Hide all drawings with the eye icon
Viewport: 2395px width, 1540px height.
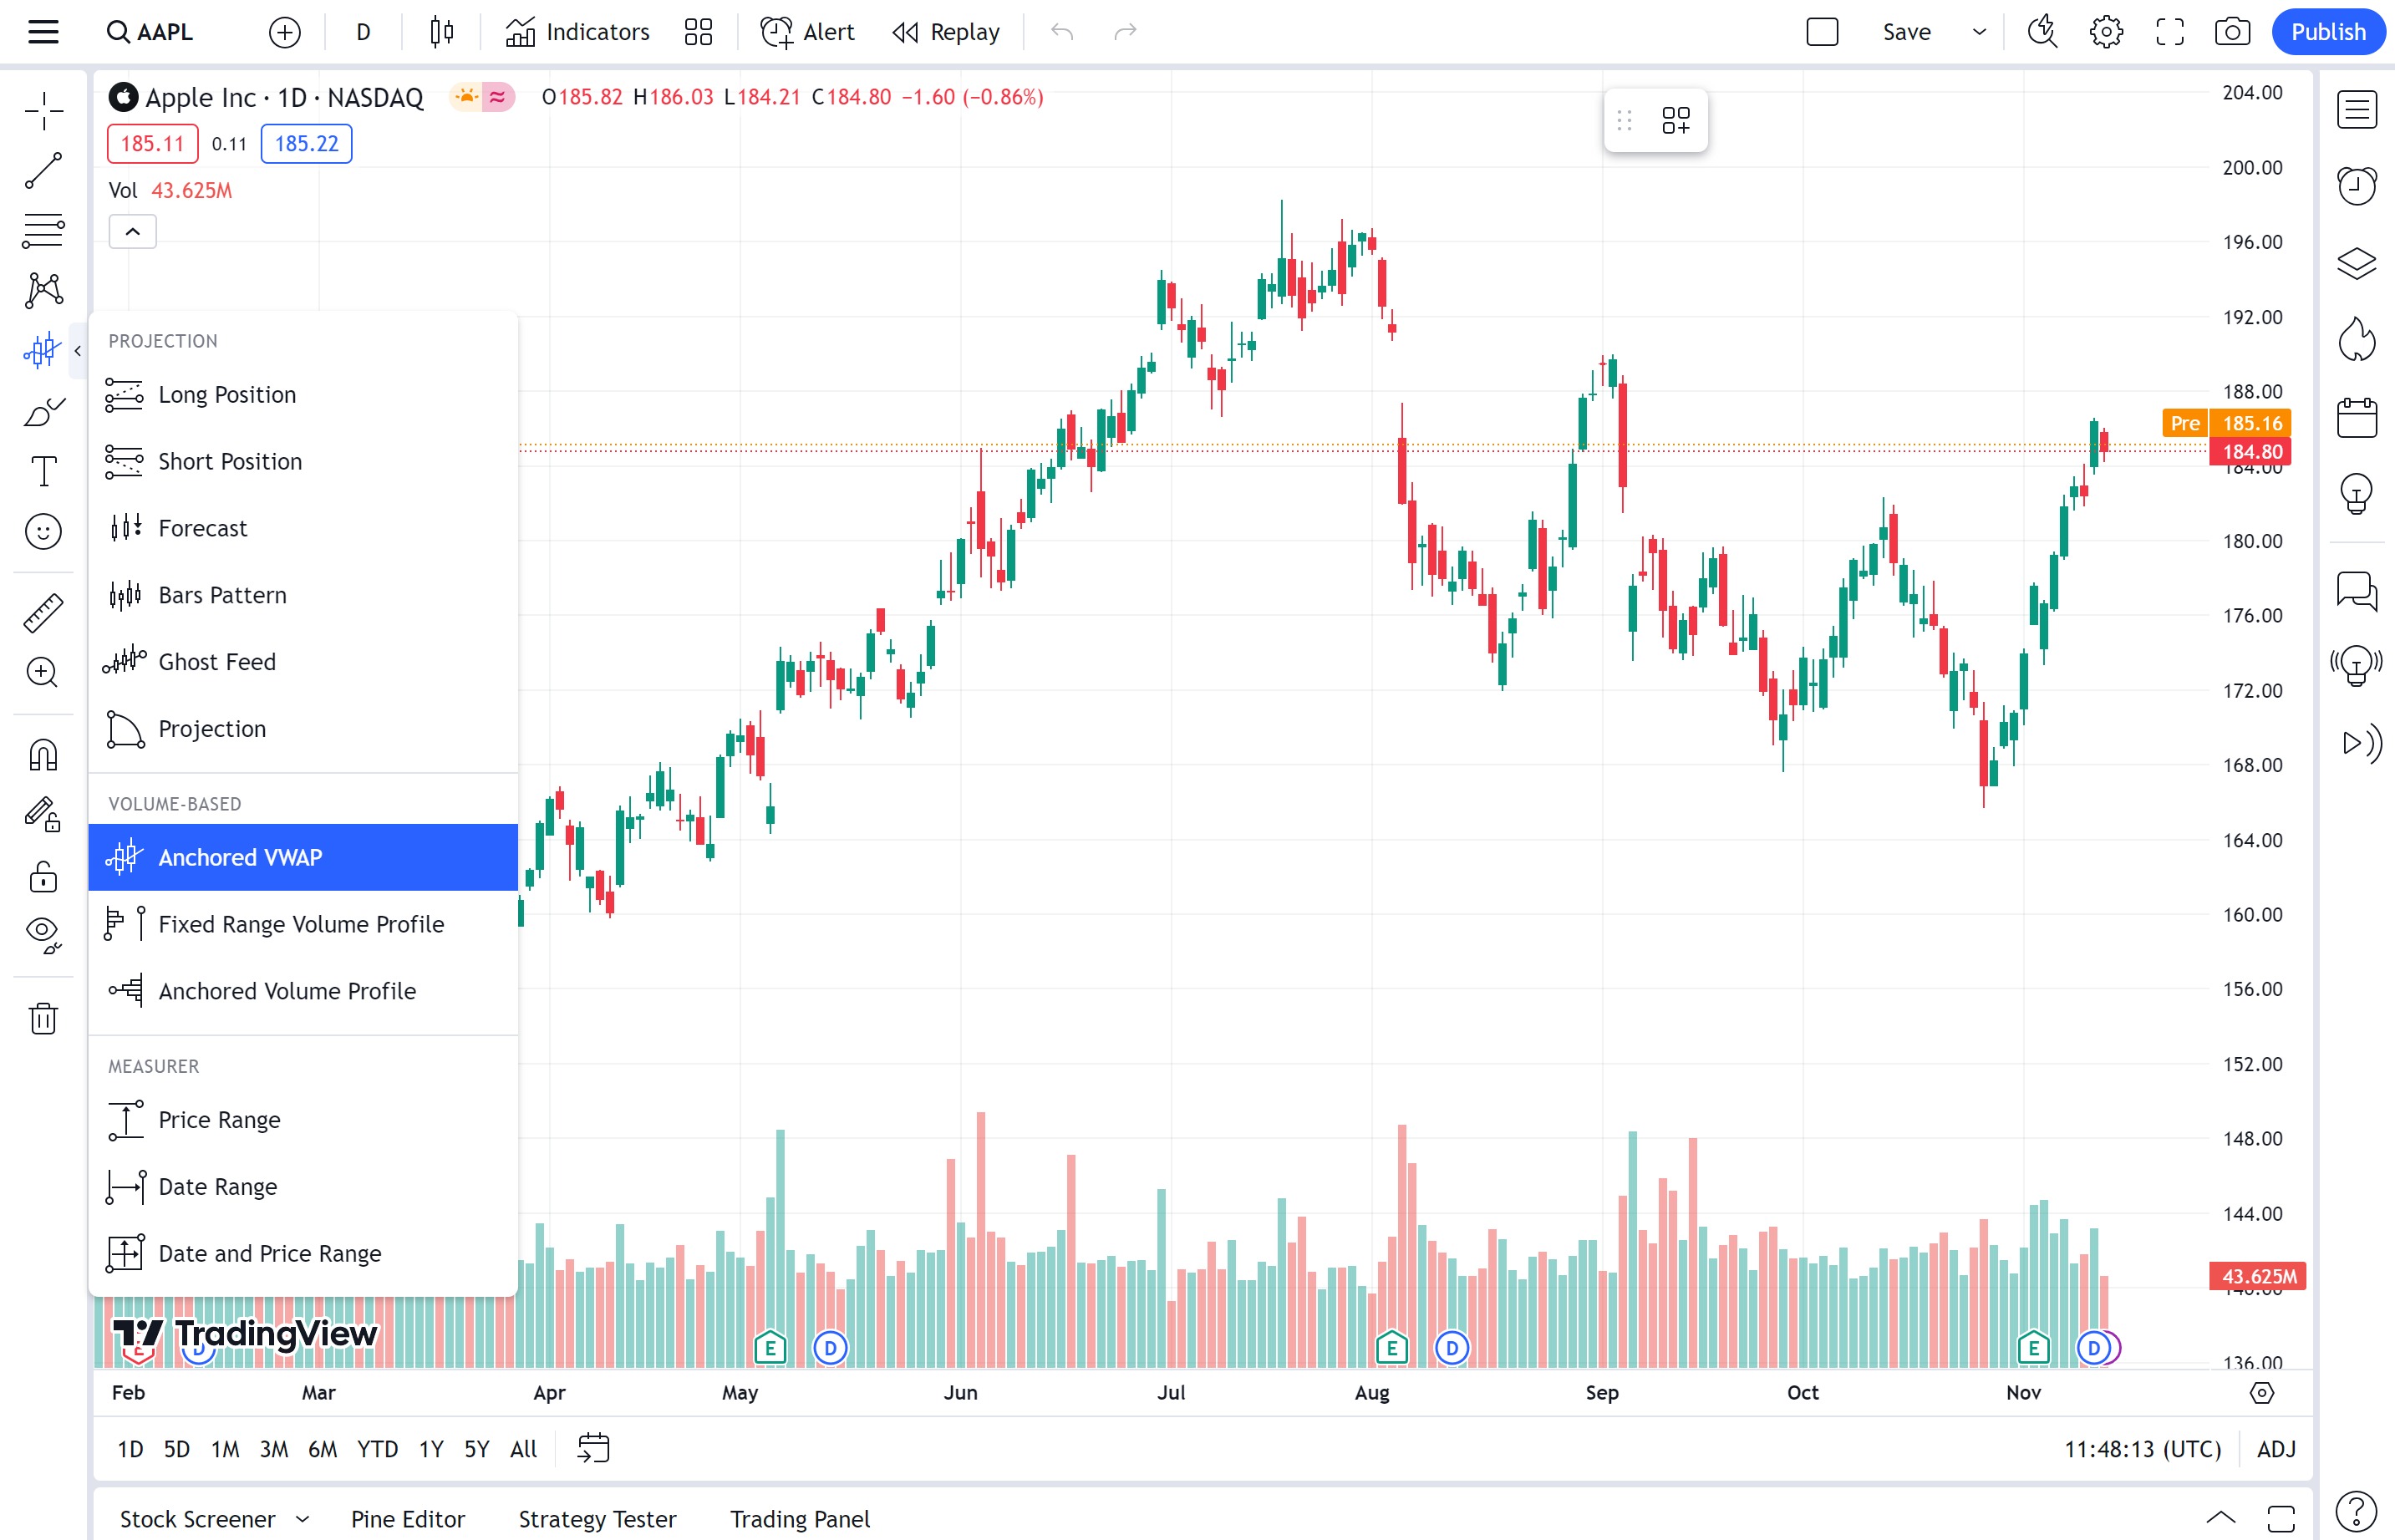(43, 934)
